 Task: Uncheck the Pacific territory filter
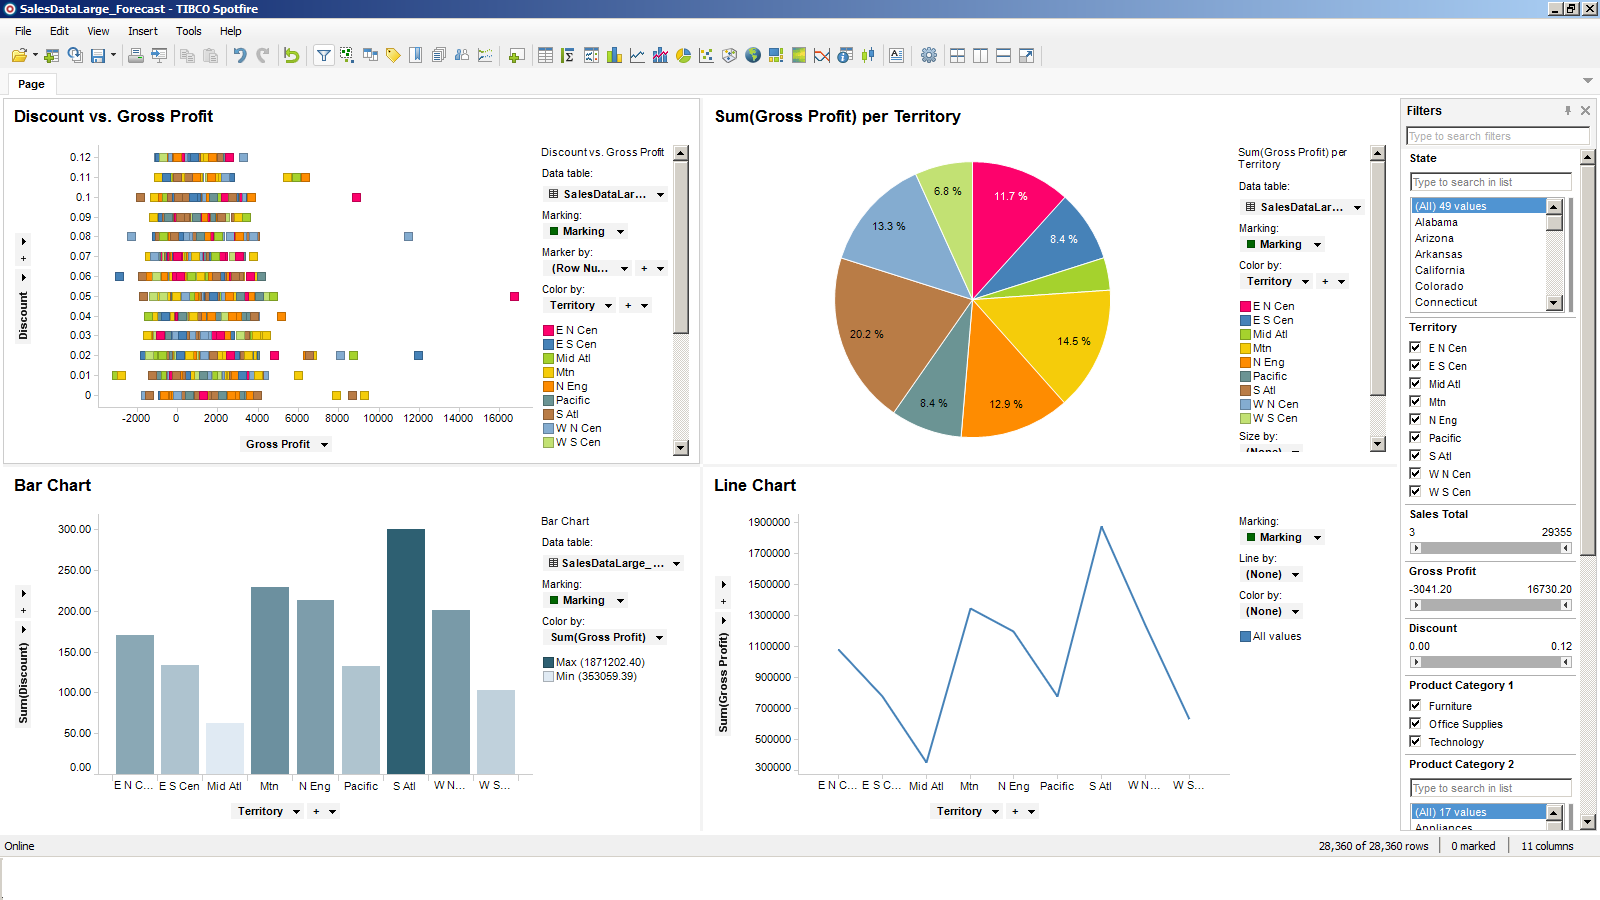1416,437
